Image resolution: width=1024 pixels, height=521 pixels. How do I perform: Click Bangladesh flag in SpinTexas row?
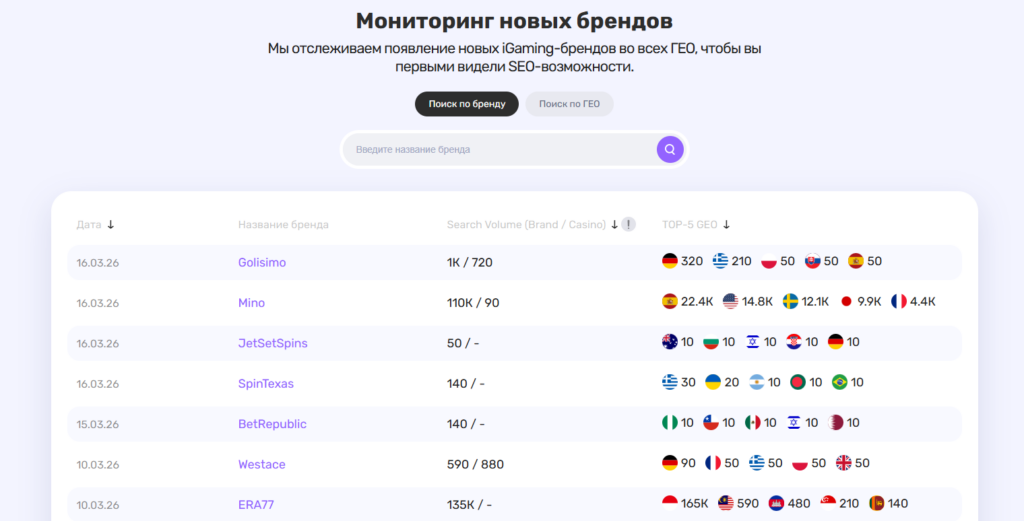coord(798,382)
